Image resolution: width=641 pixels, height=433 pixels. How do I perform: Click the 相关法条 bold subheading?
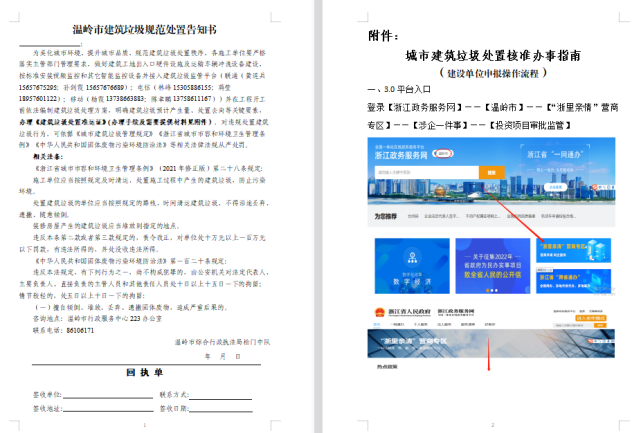[x=46, y=157]
